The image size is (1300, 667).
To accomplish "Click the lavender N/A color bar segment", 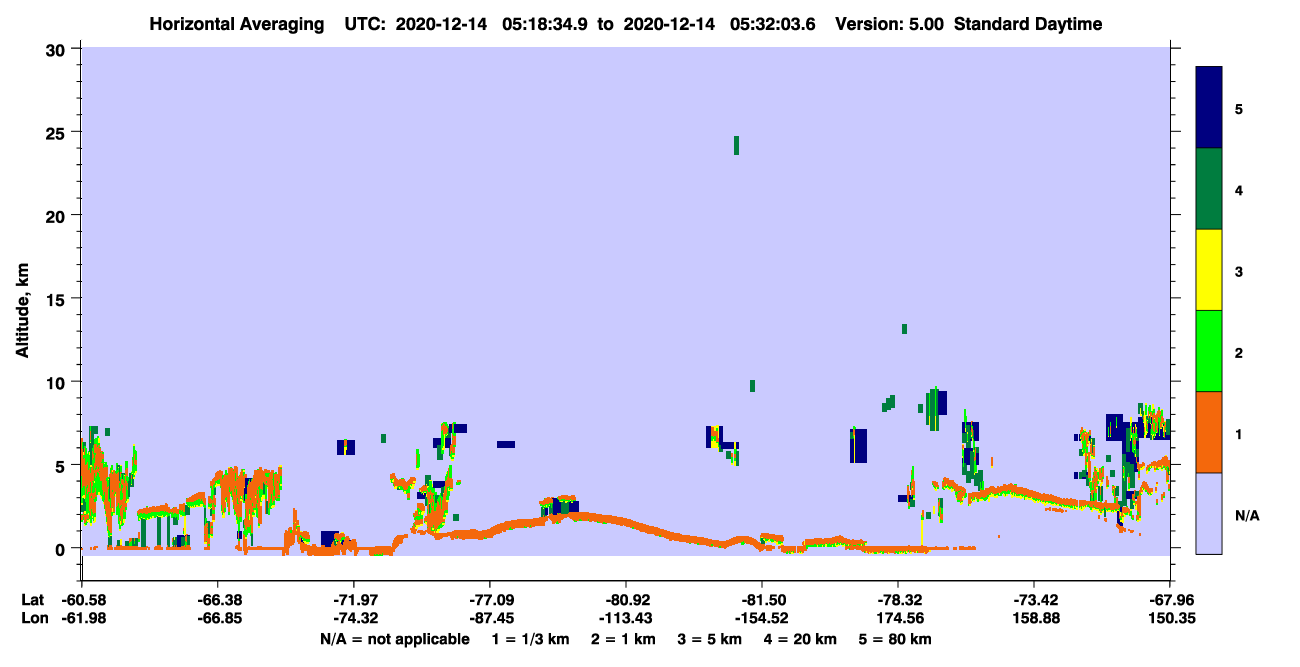I will pos(1209,513).
